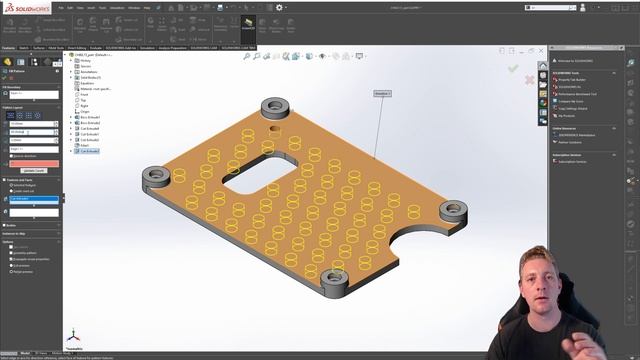Select the Polygon pattern layout icon
This screenshot has height=360, width=640.
pyautogui.click(x=38, y=116)
